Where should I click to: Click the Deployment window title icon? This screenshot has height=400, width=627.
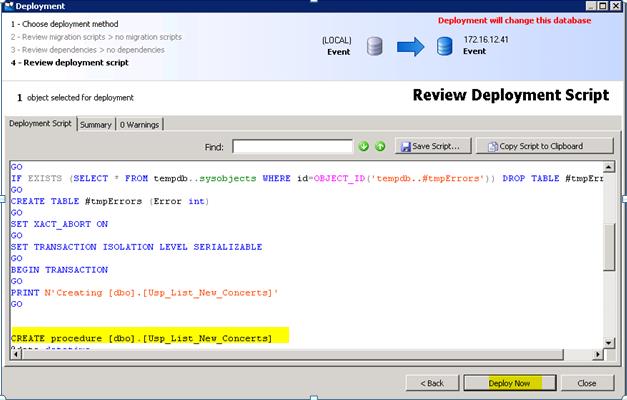pos(8,6)
